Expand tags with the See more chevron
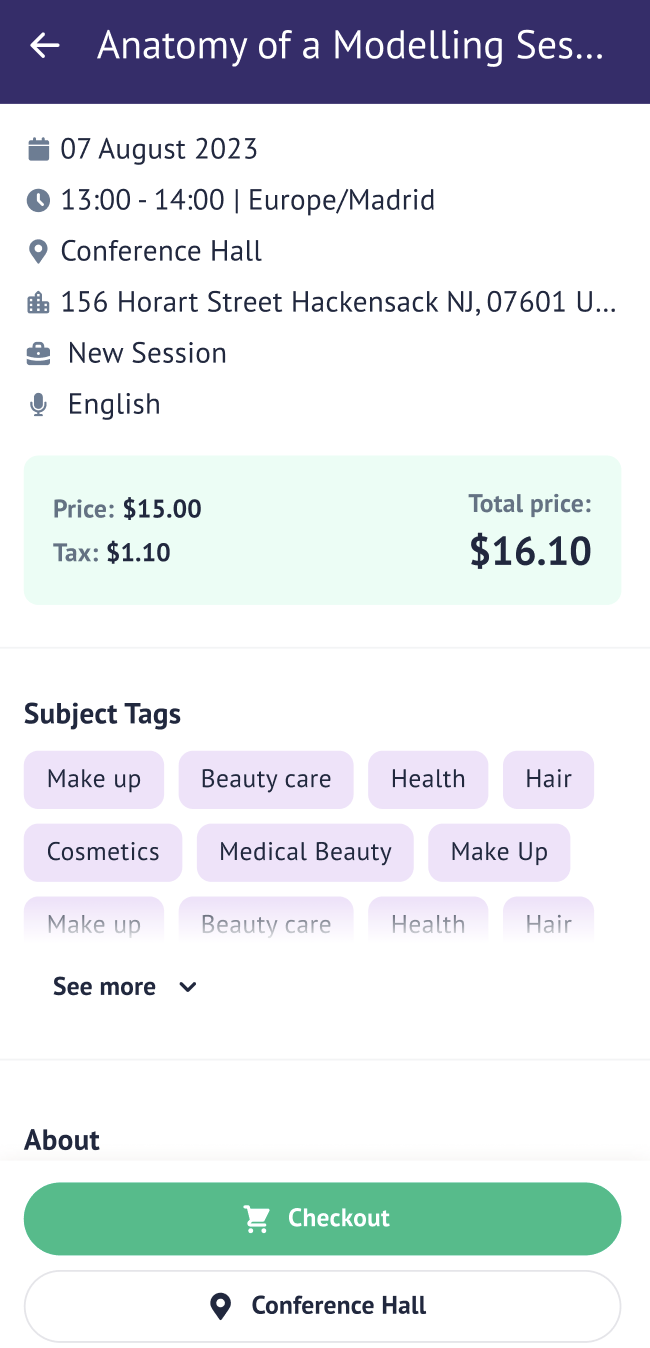 187,987
